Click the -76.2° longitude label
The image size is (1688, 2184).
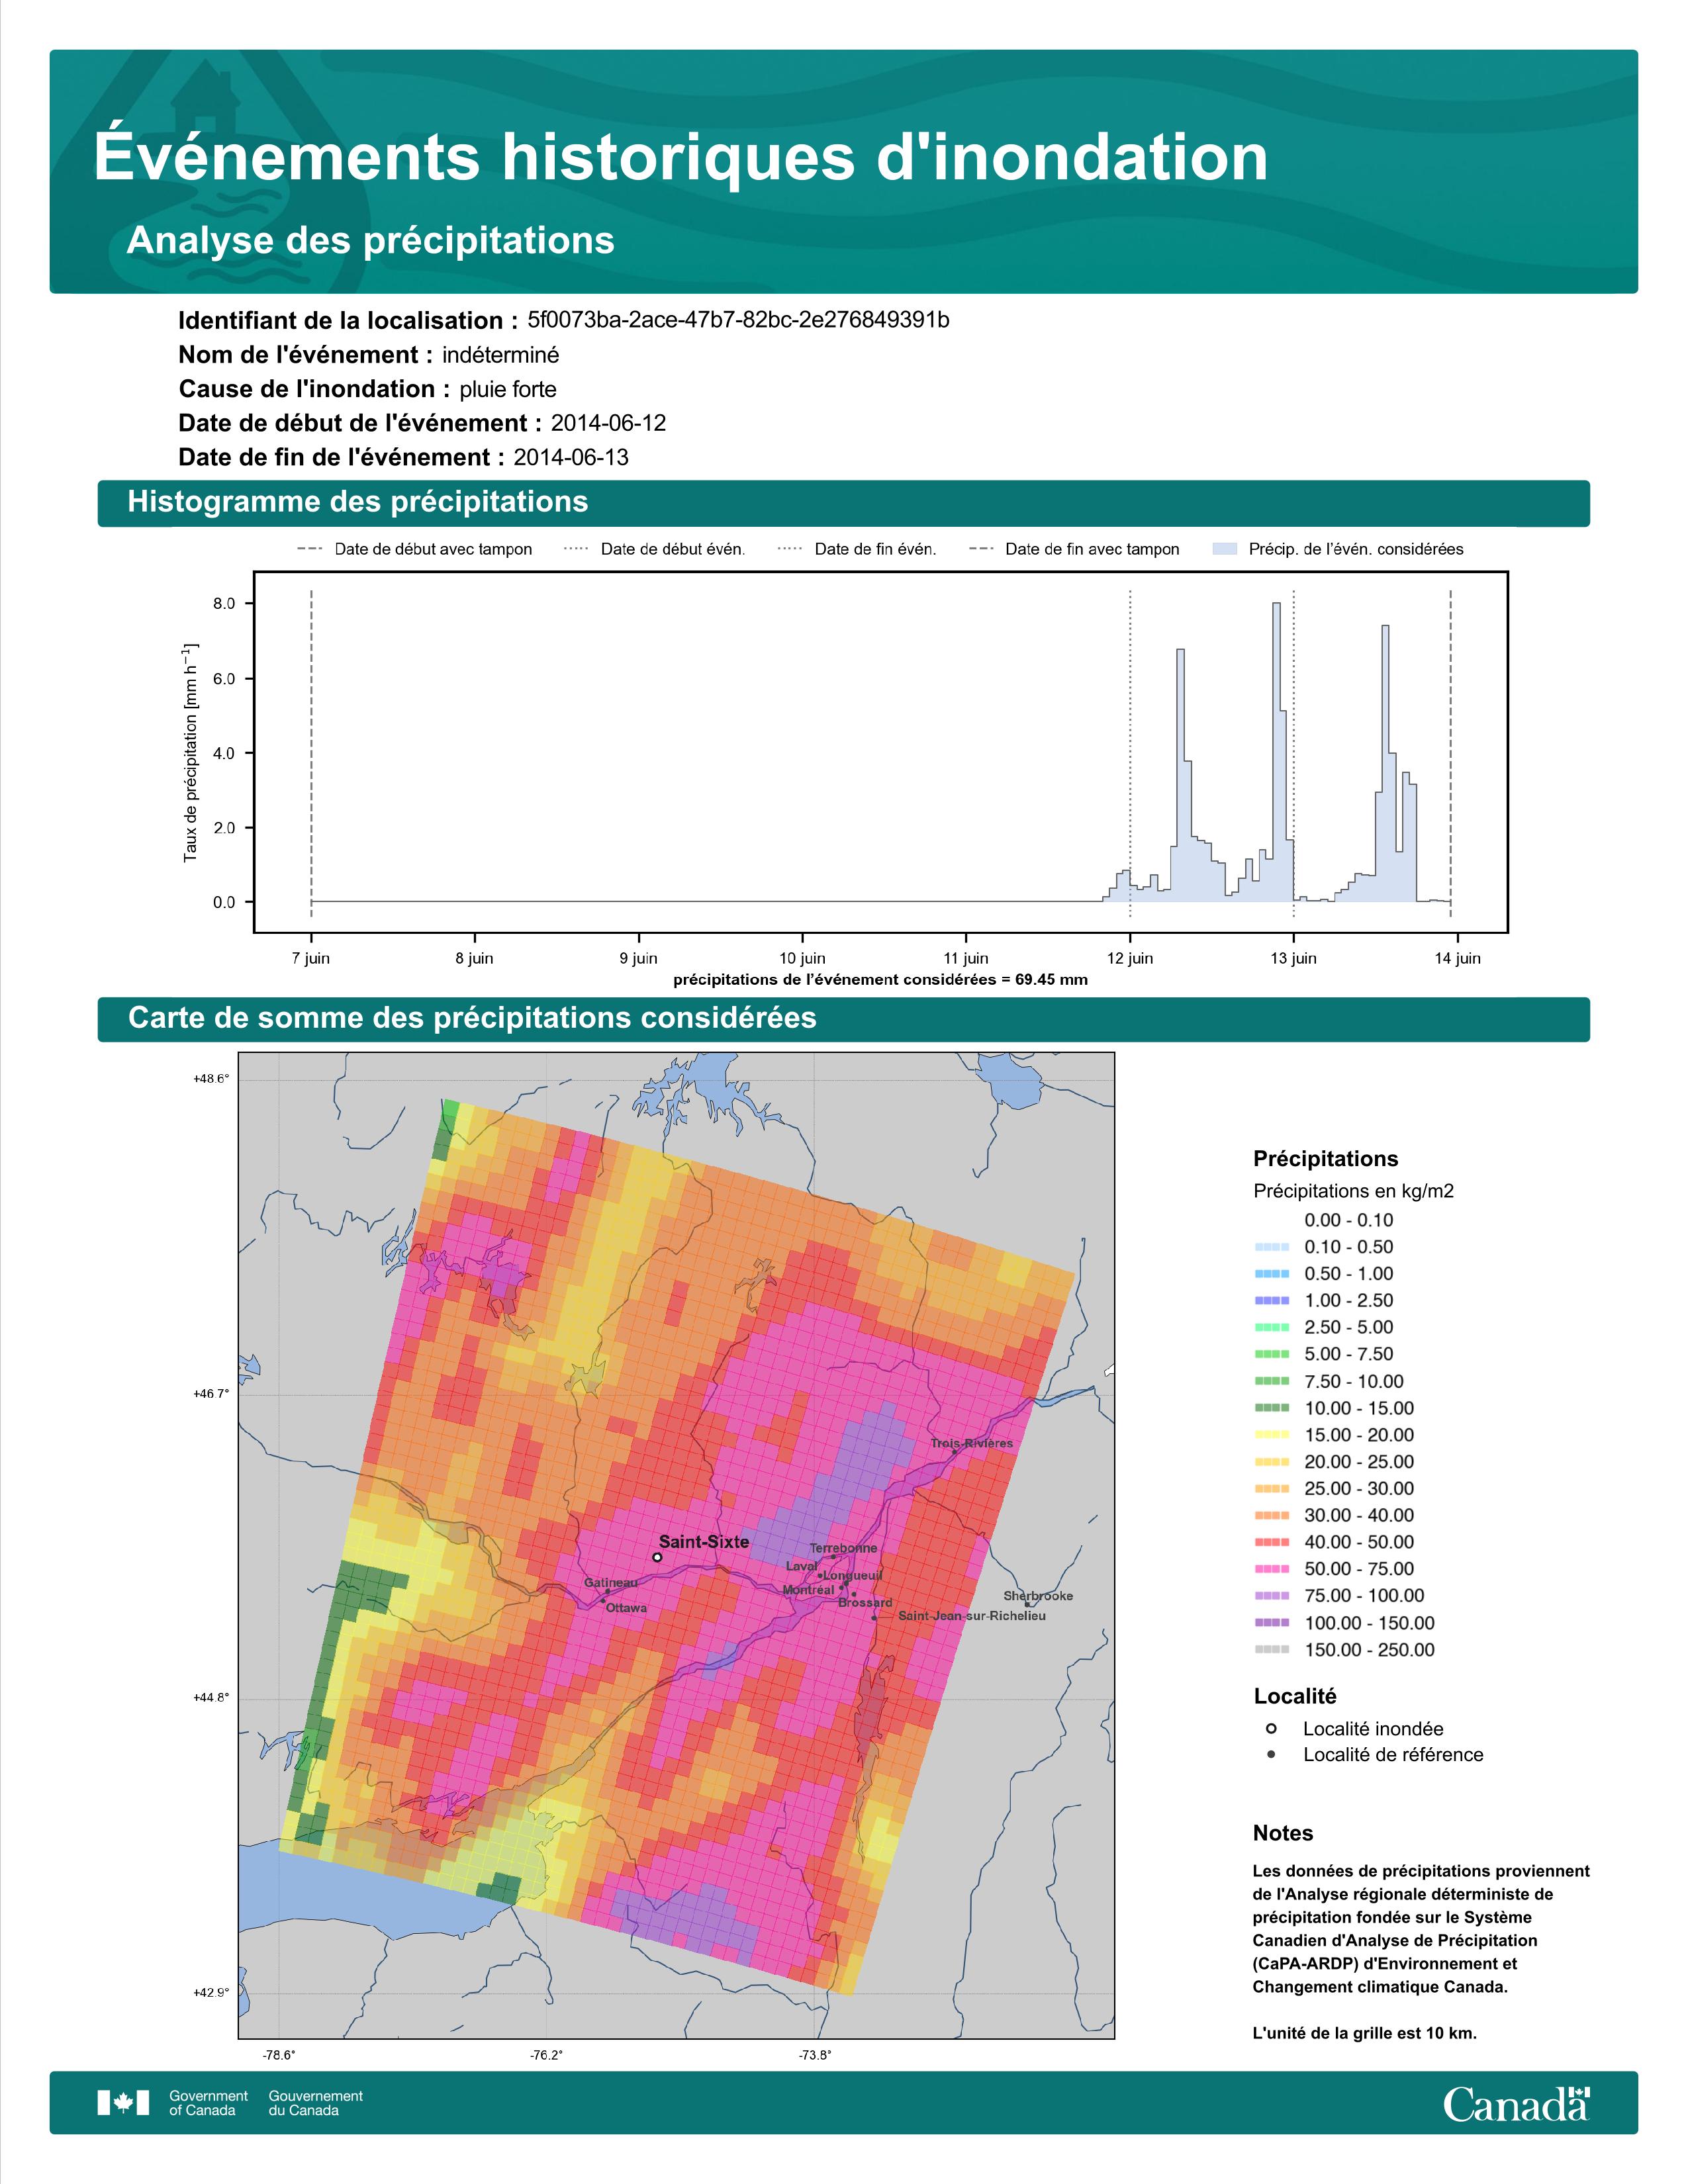546,2056
